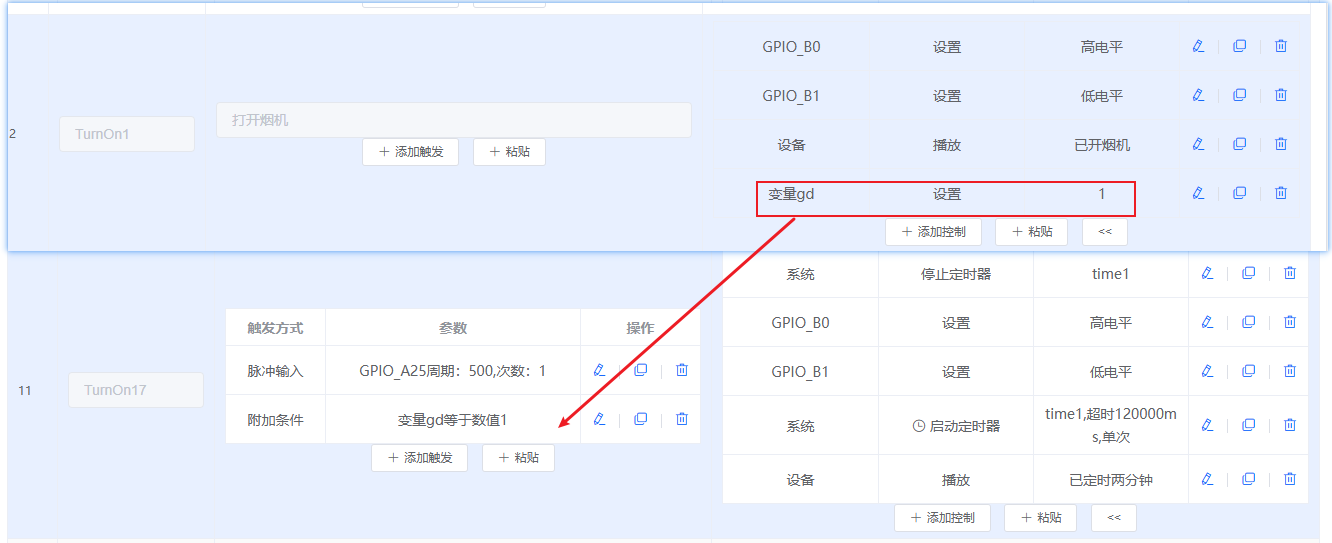Delete the GPIO_B0 高电平 control in TurnOn17
1332x543 pixels.
[1290, 322]
